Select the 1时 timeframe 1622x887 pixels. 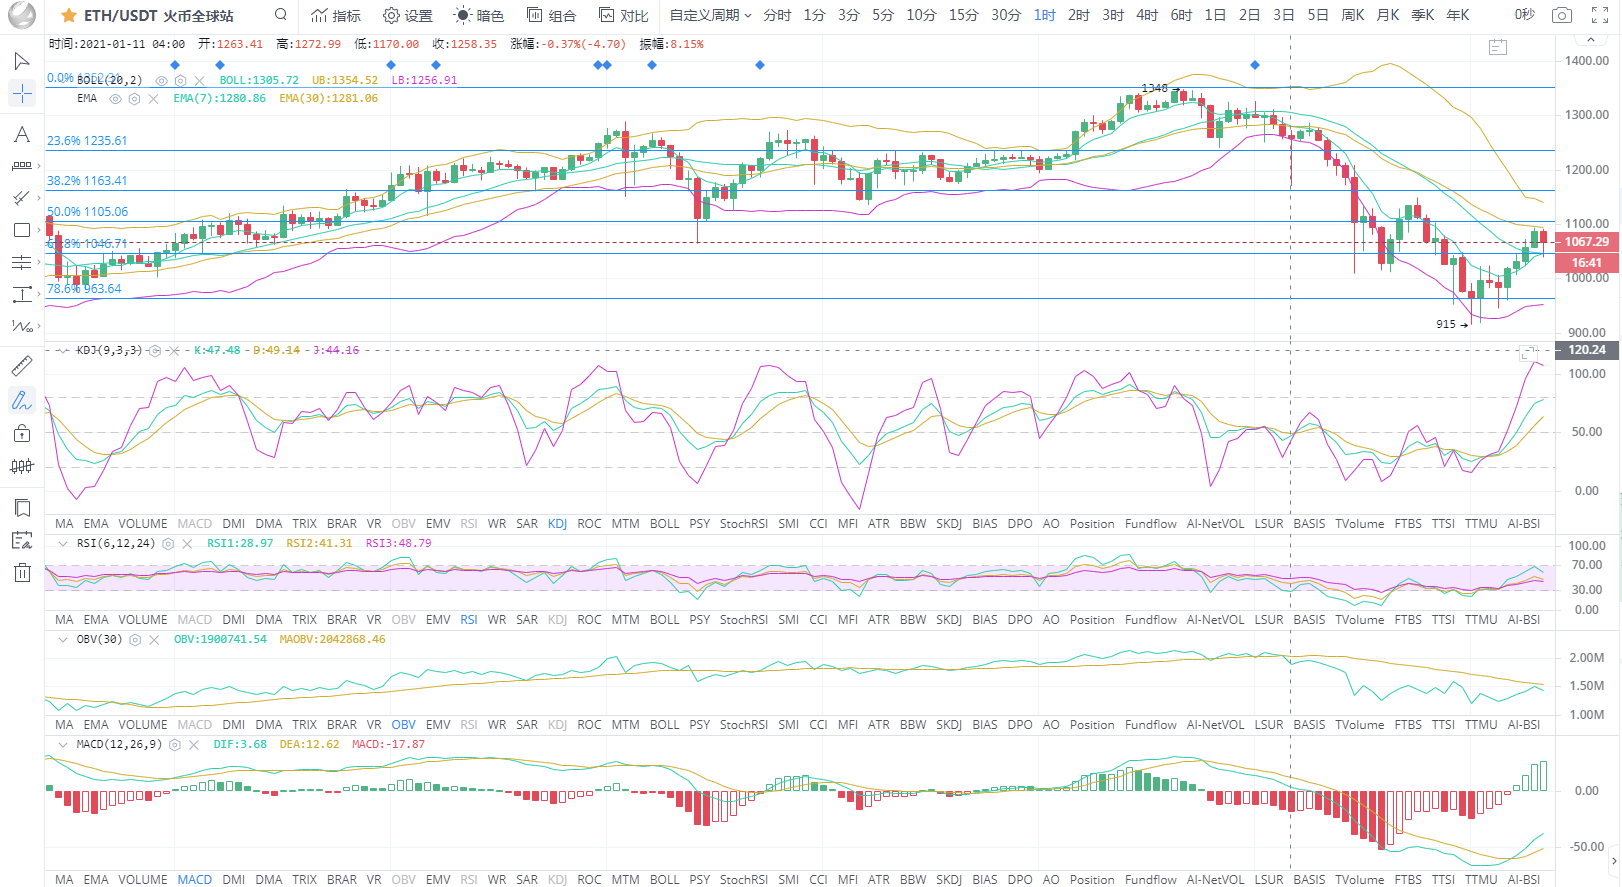pos(1044,16)
